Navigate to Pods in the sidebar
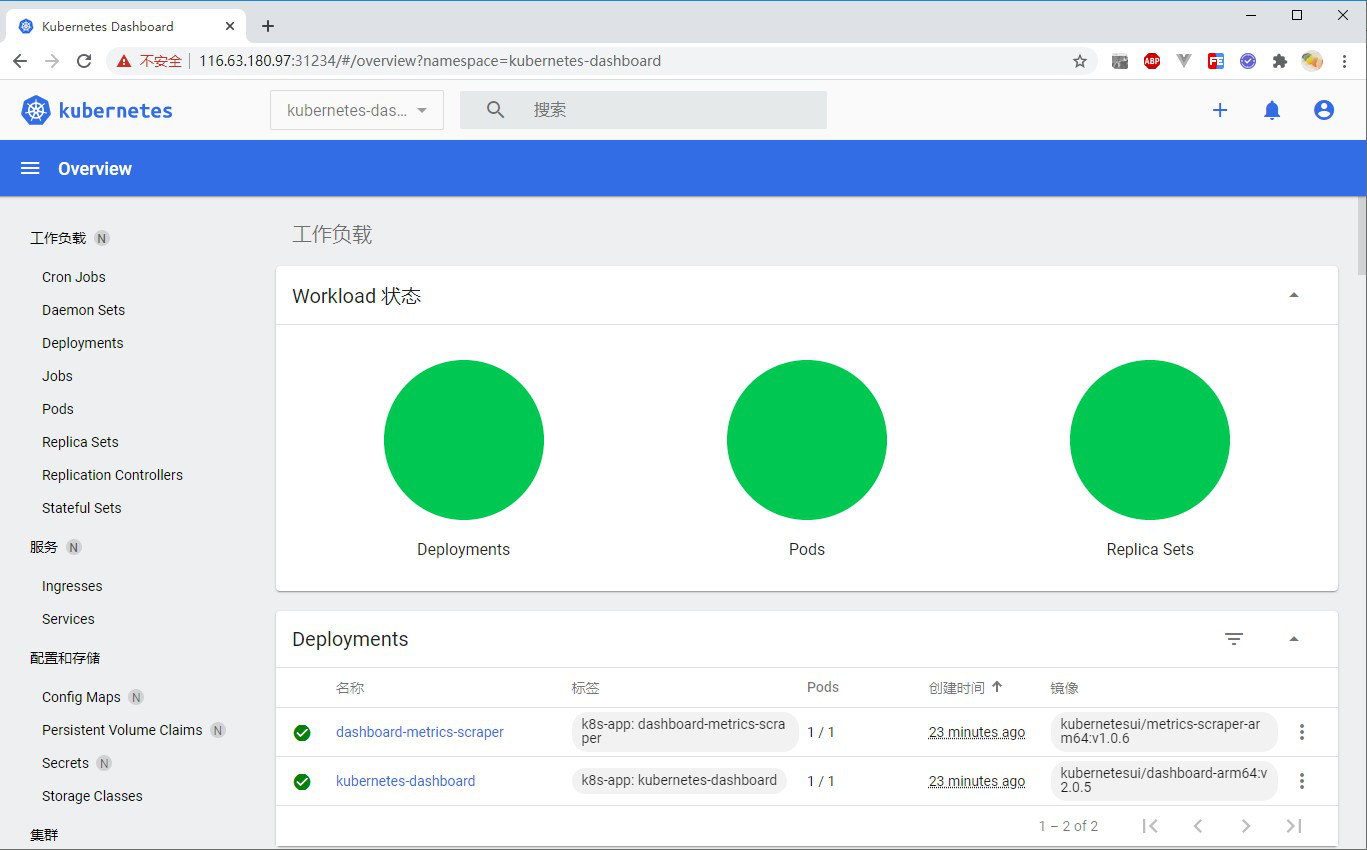 (x=57, y=408)
